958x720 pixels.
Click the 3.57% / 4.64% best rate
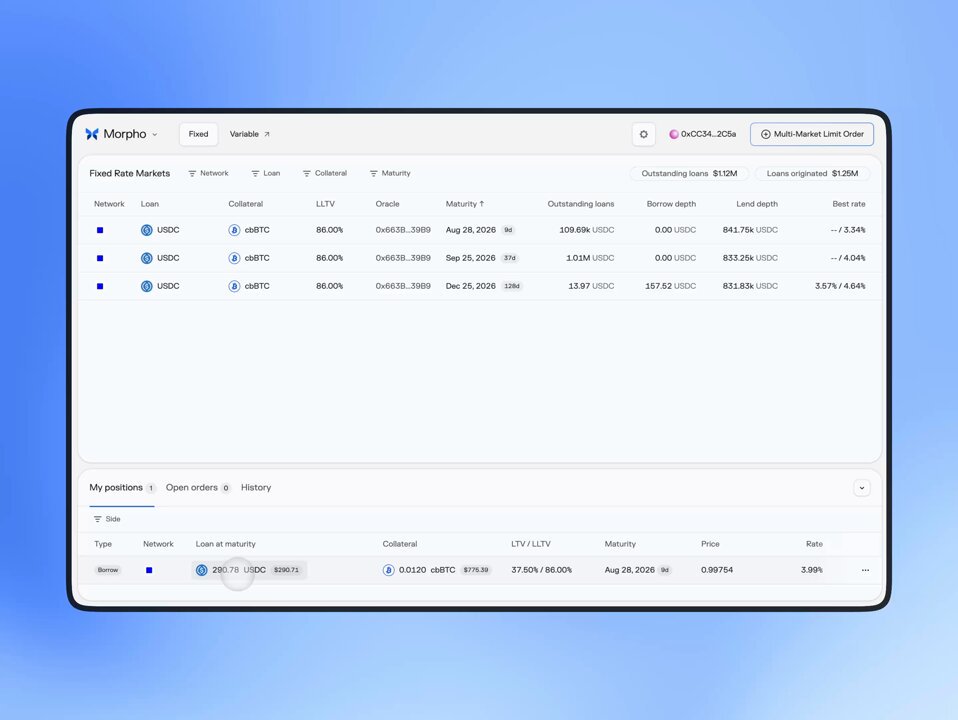click(840, 286)
